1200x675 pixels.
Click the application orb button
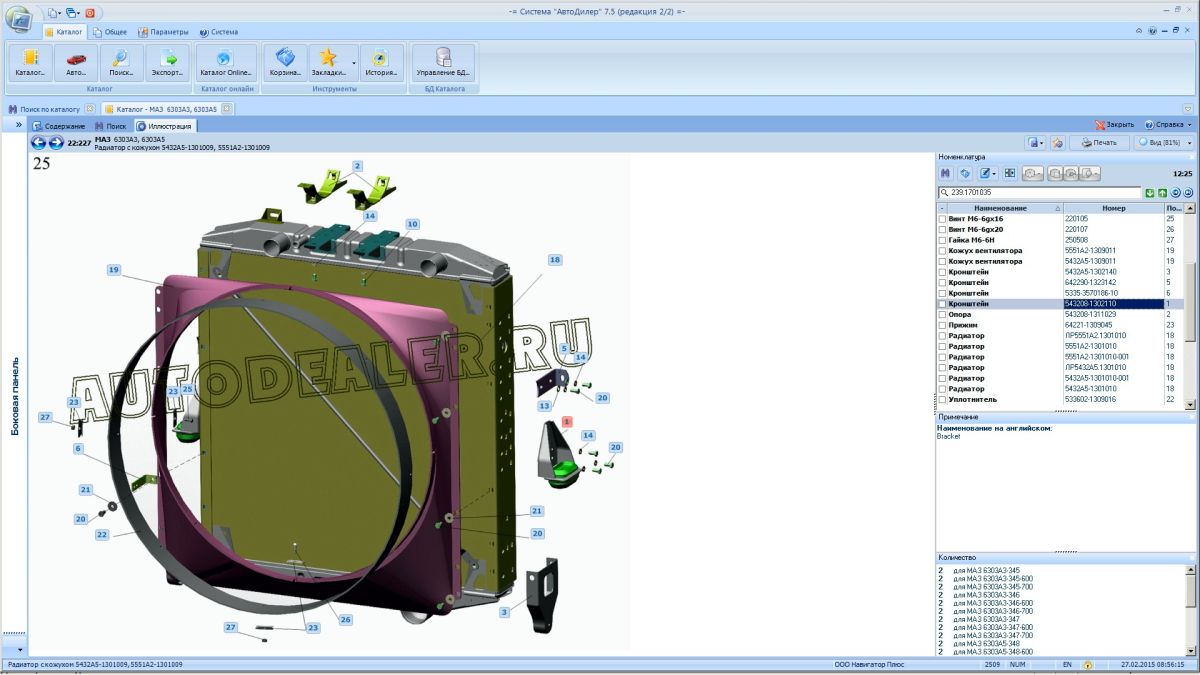tap(18, 18)
